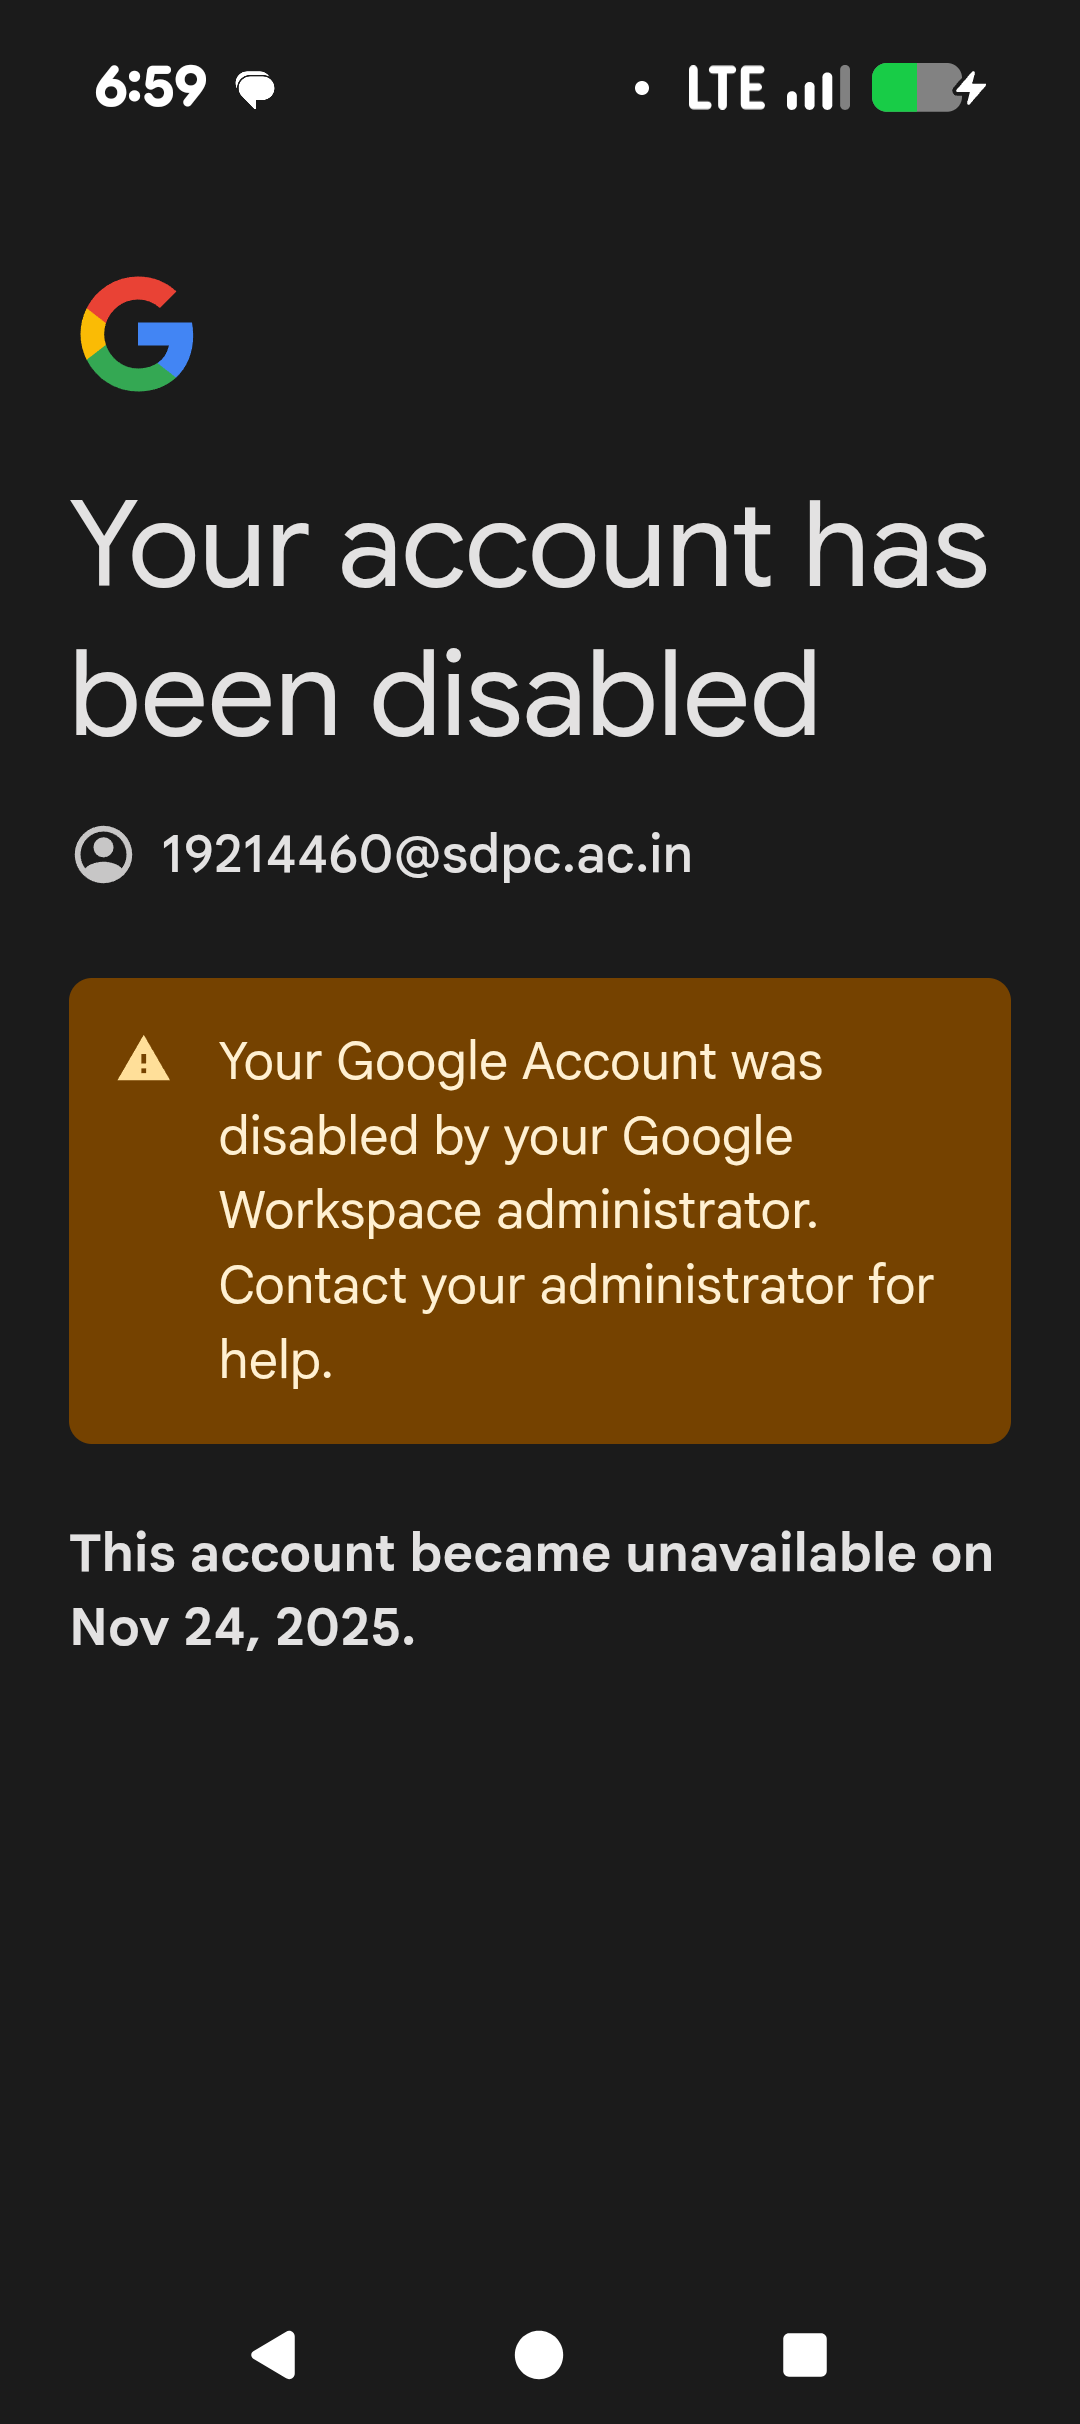Tap the chat bubble notification icon
1080x2424 pixels.
click(255, 89)
